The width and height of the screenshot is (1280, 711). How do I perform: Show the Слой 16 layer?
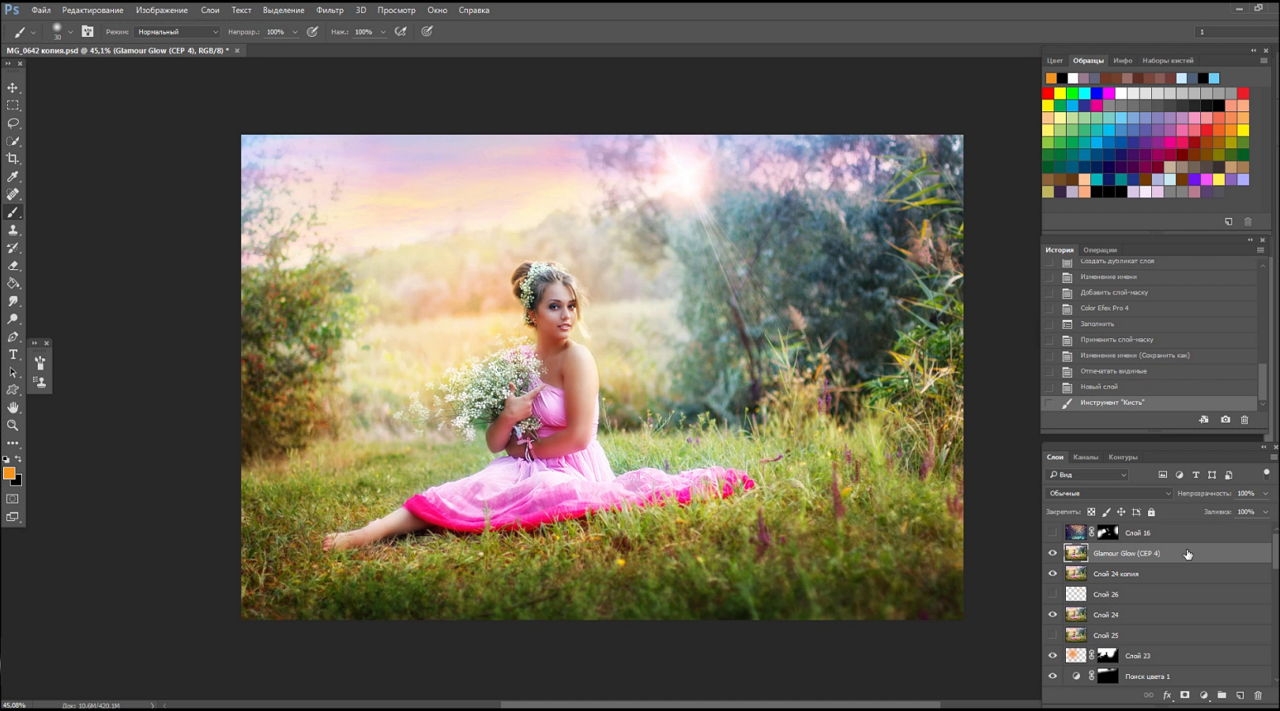(1052, 533)
